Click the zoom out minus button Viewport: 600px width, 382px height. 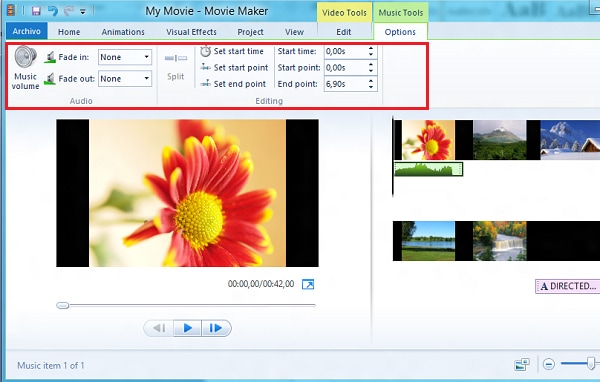click(x=548, y=364)
